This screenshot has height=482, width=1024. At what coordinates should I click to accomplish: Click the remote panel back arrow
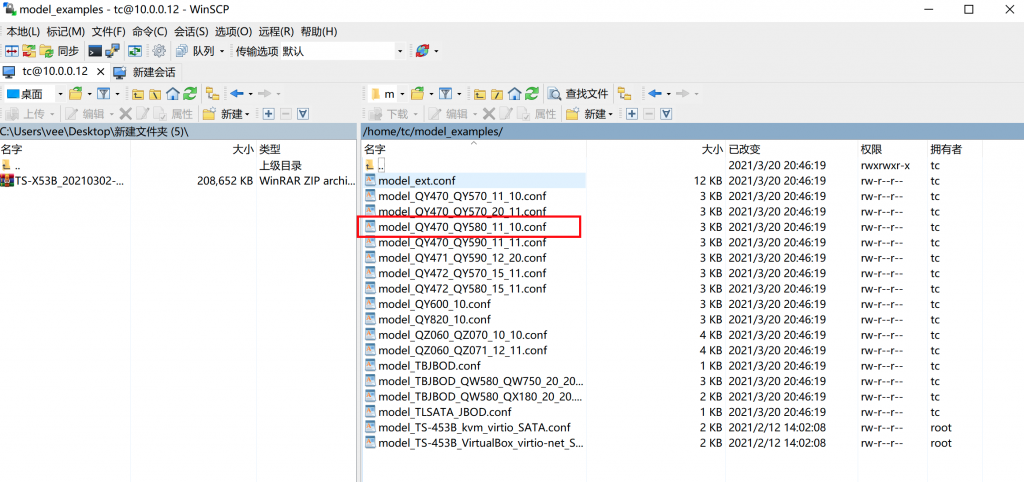click(x=654, y=94)
